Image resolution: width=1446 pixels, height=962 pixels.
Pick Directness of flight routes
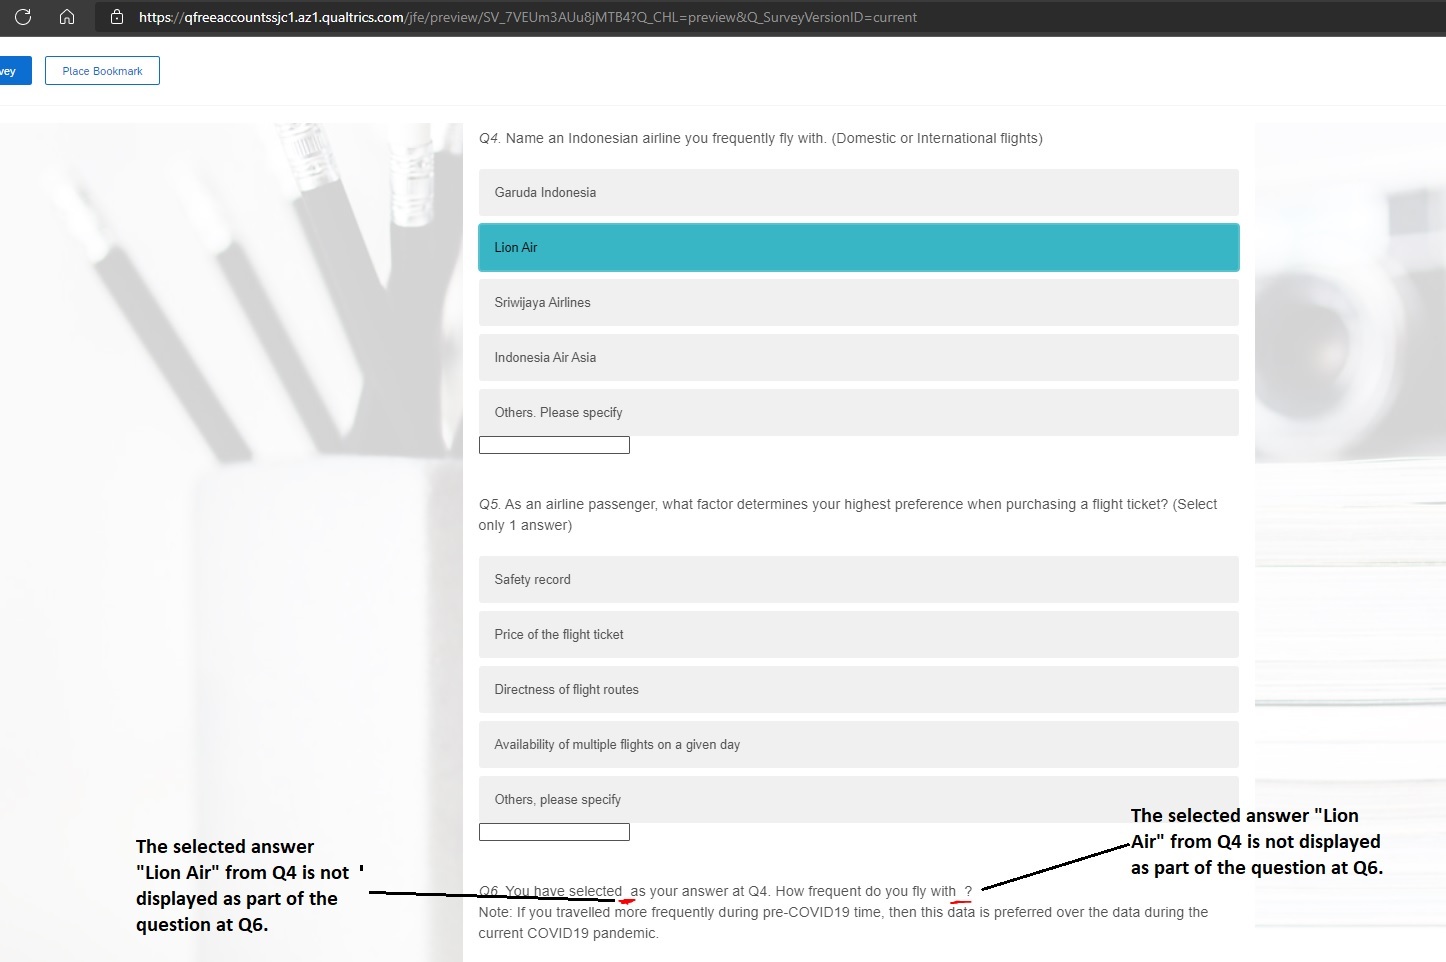[x=858, y=689]
